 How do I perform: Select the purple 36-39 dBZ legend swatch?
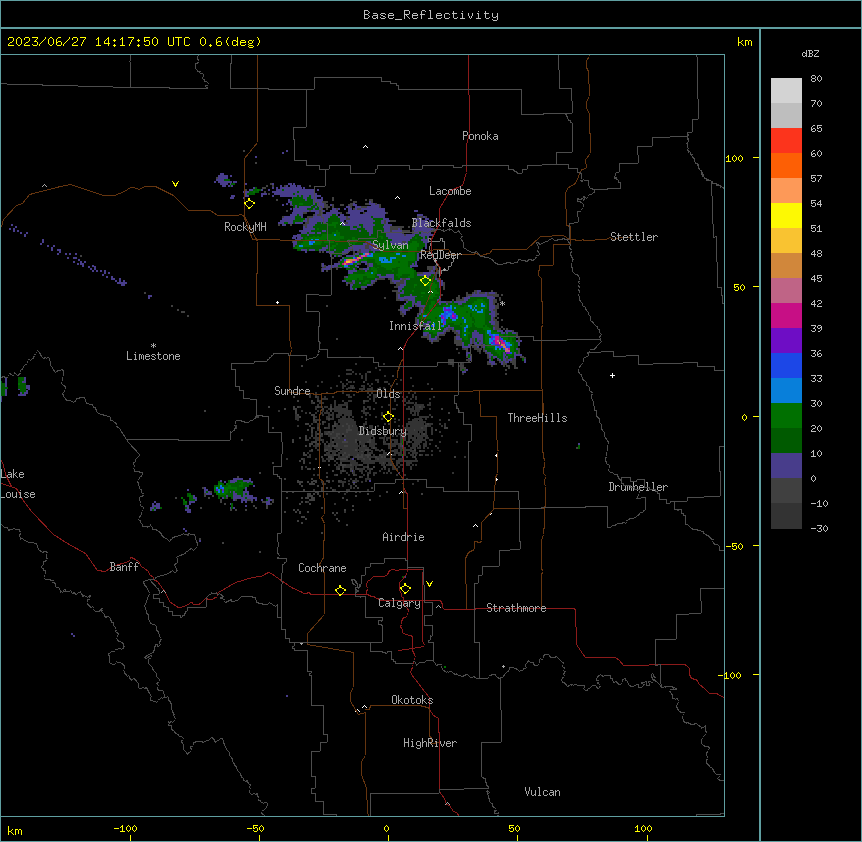786,340
